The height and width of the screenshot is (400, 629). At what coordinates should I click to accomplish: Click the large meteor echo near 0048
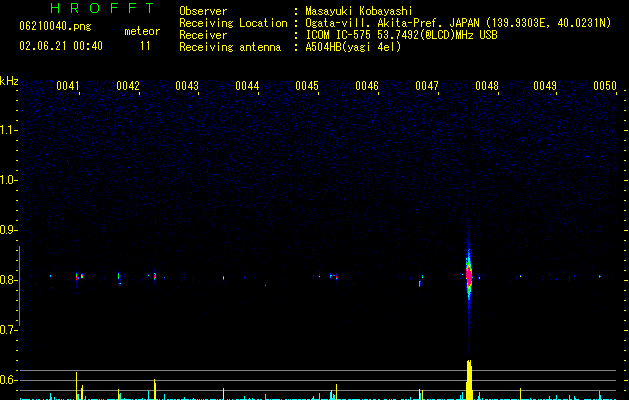pos(469,276)
